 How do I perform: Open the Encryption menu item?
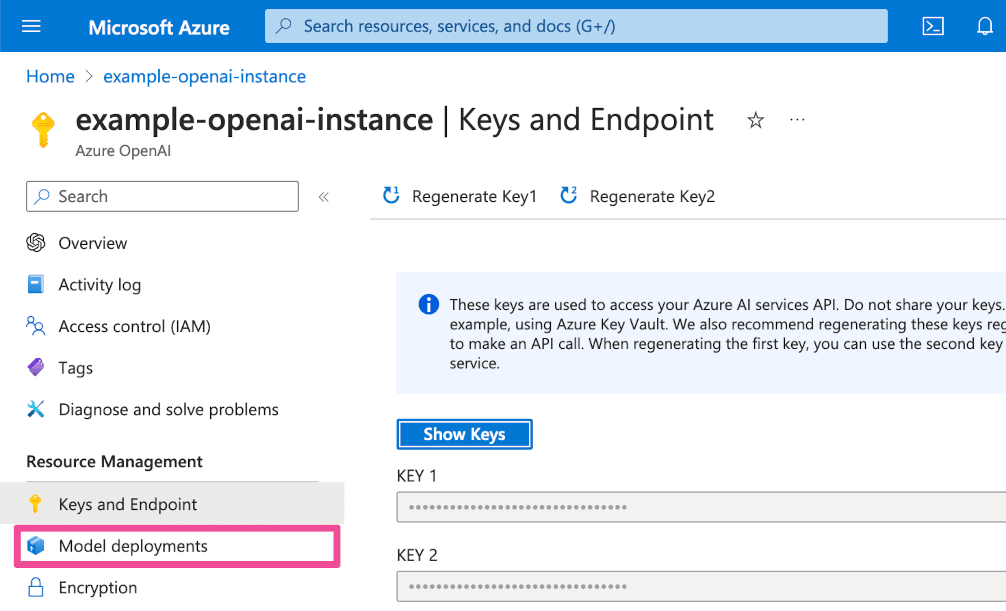point(97,588)
